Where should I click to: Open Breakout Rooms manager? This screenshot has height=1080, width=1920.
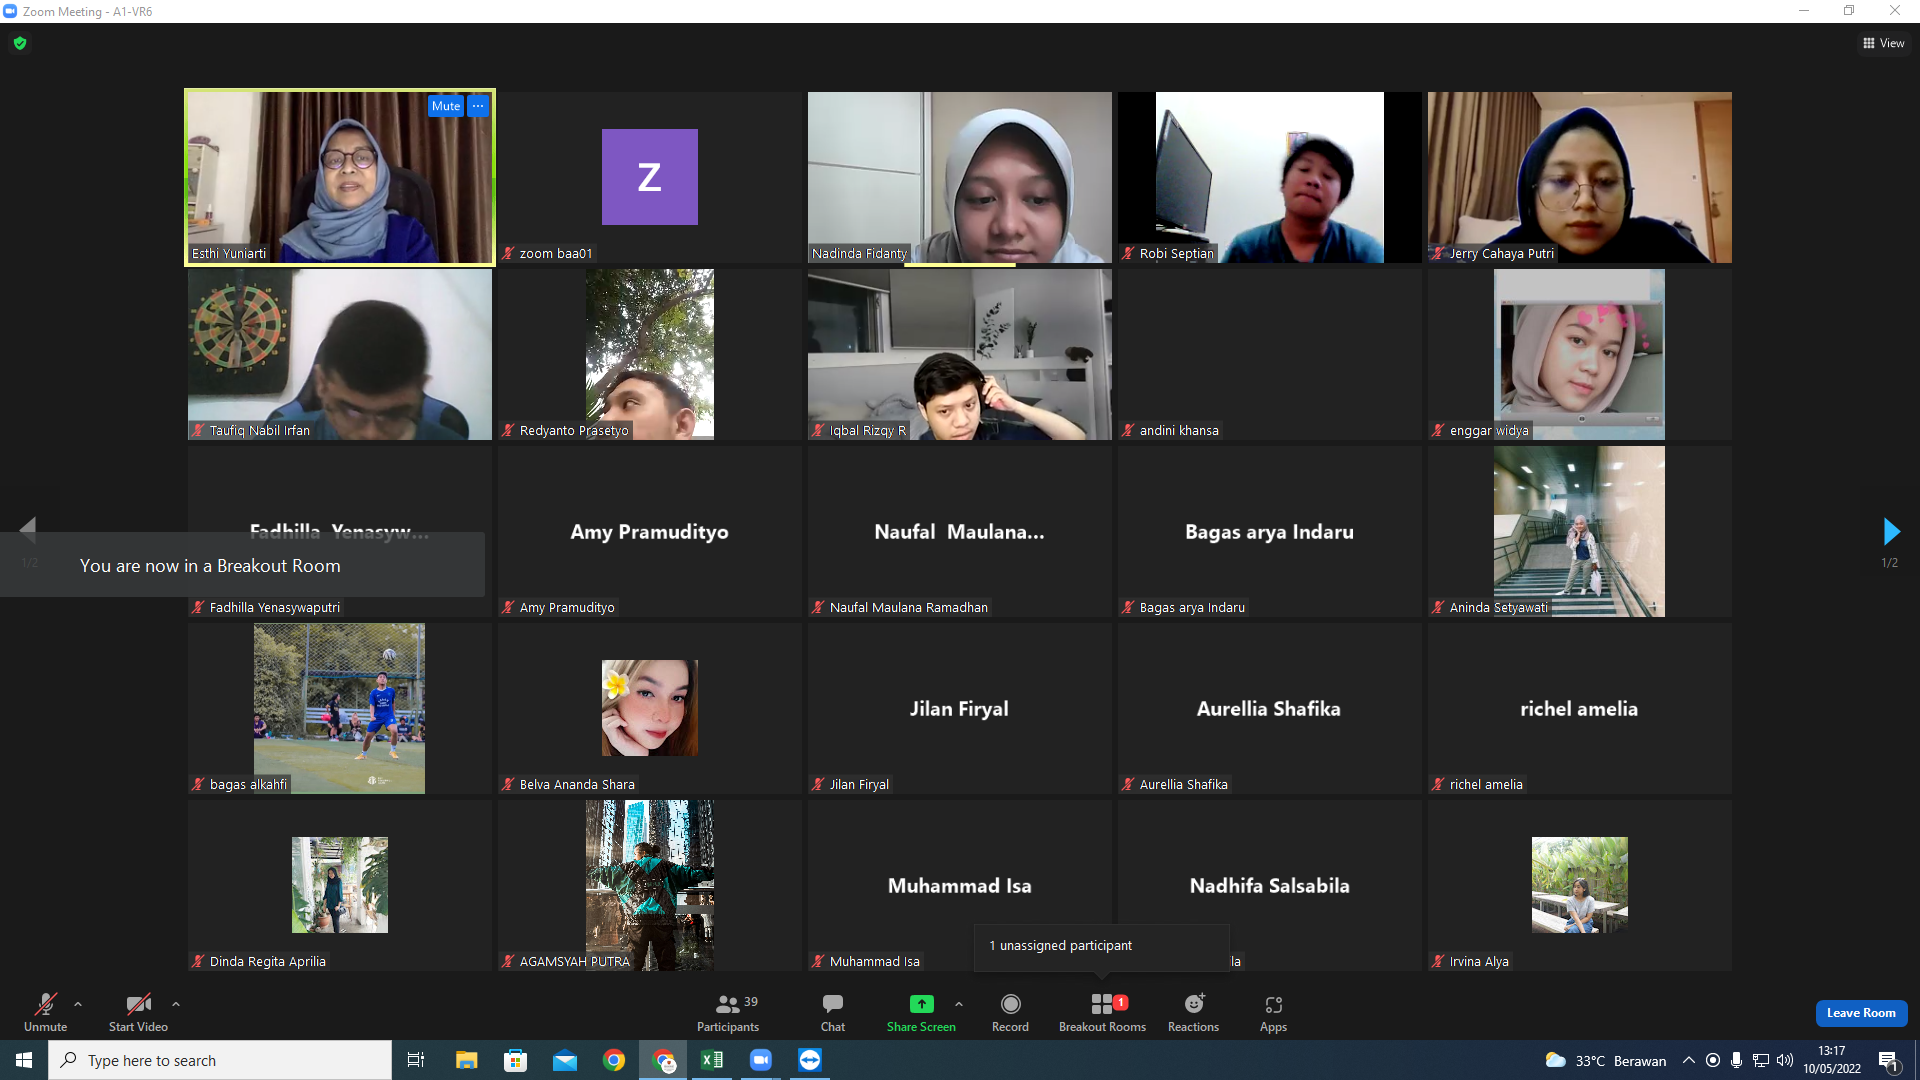1102,1012
